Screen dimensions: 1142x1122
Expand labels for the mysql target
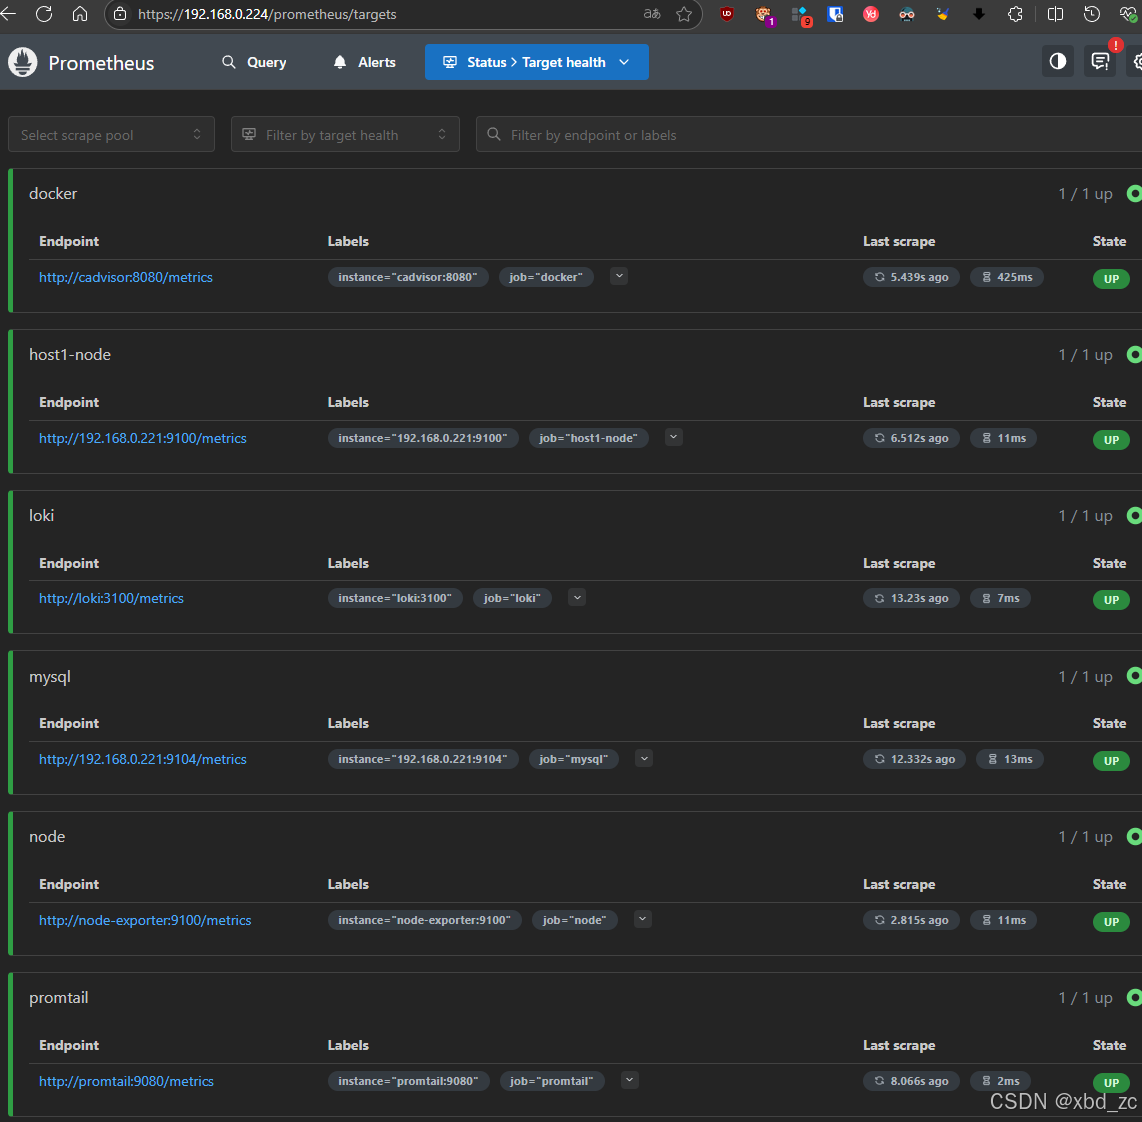[644, 759]
